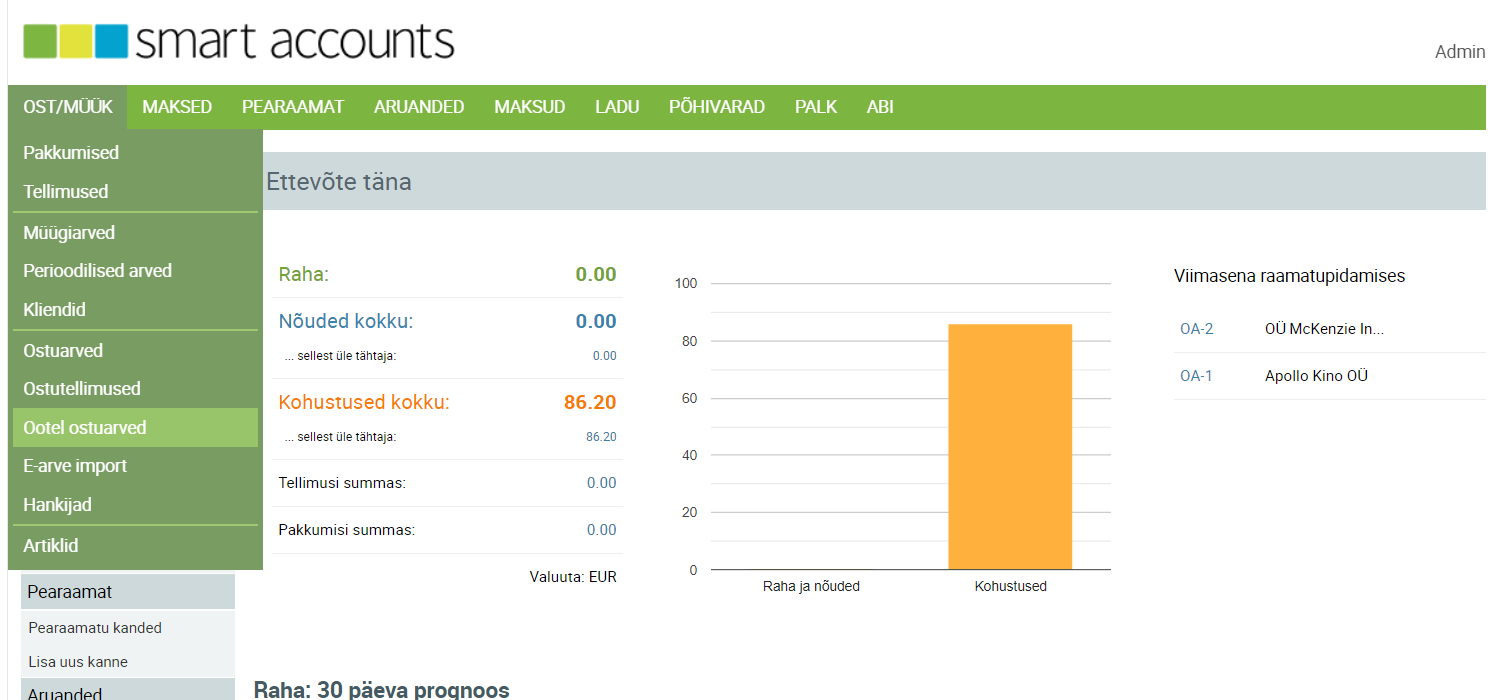Choose Kliendid in the menu
The image size is (1488, 700).
(x=135, y=310)
